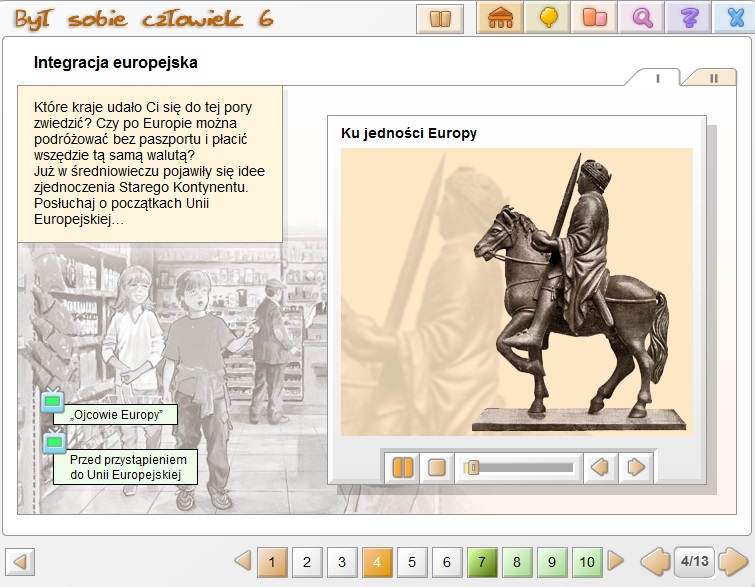The height and width of the screenshot is (587, 755).
Task: Click the playback progress slider
Action: [x=522, y=467]
